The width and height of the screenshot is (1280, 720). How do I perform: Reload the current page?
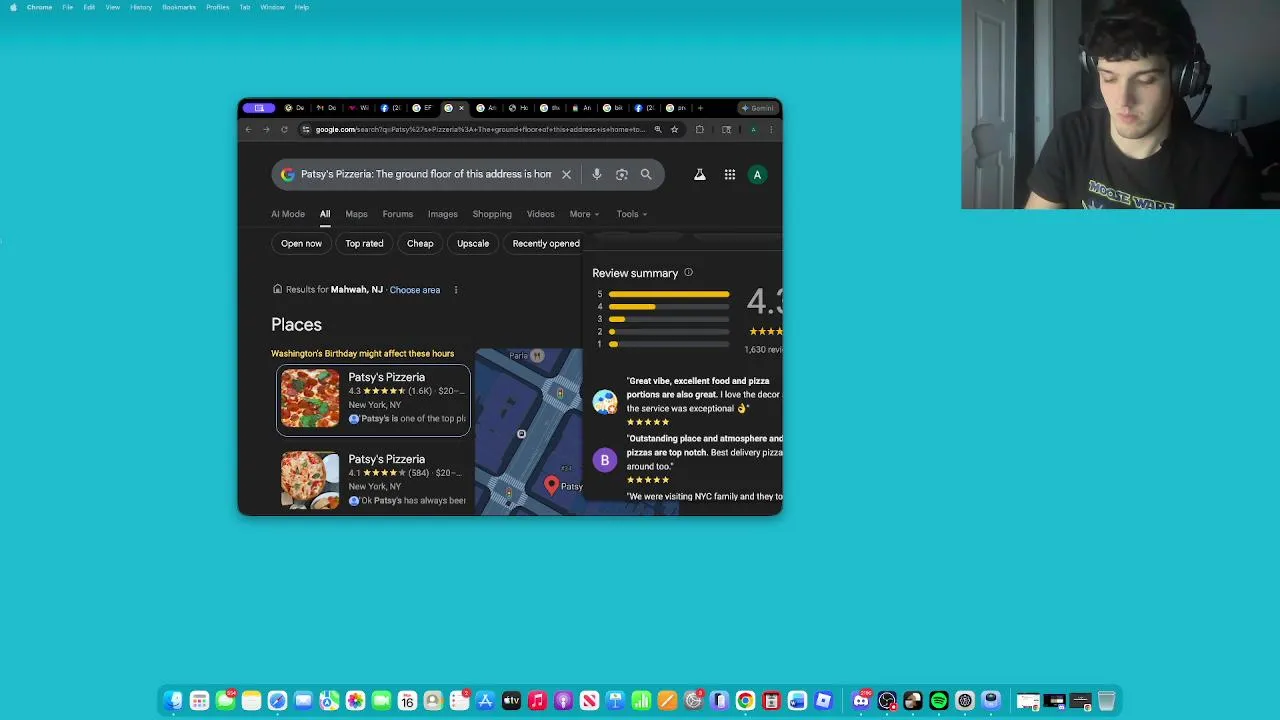point(284,129)
